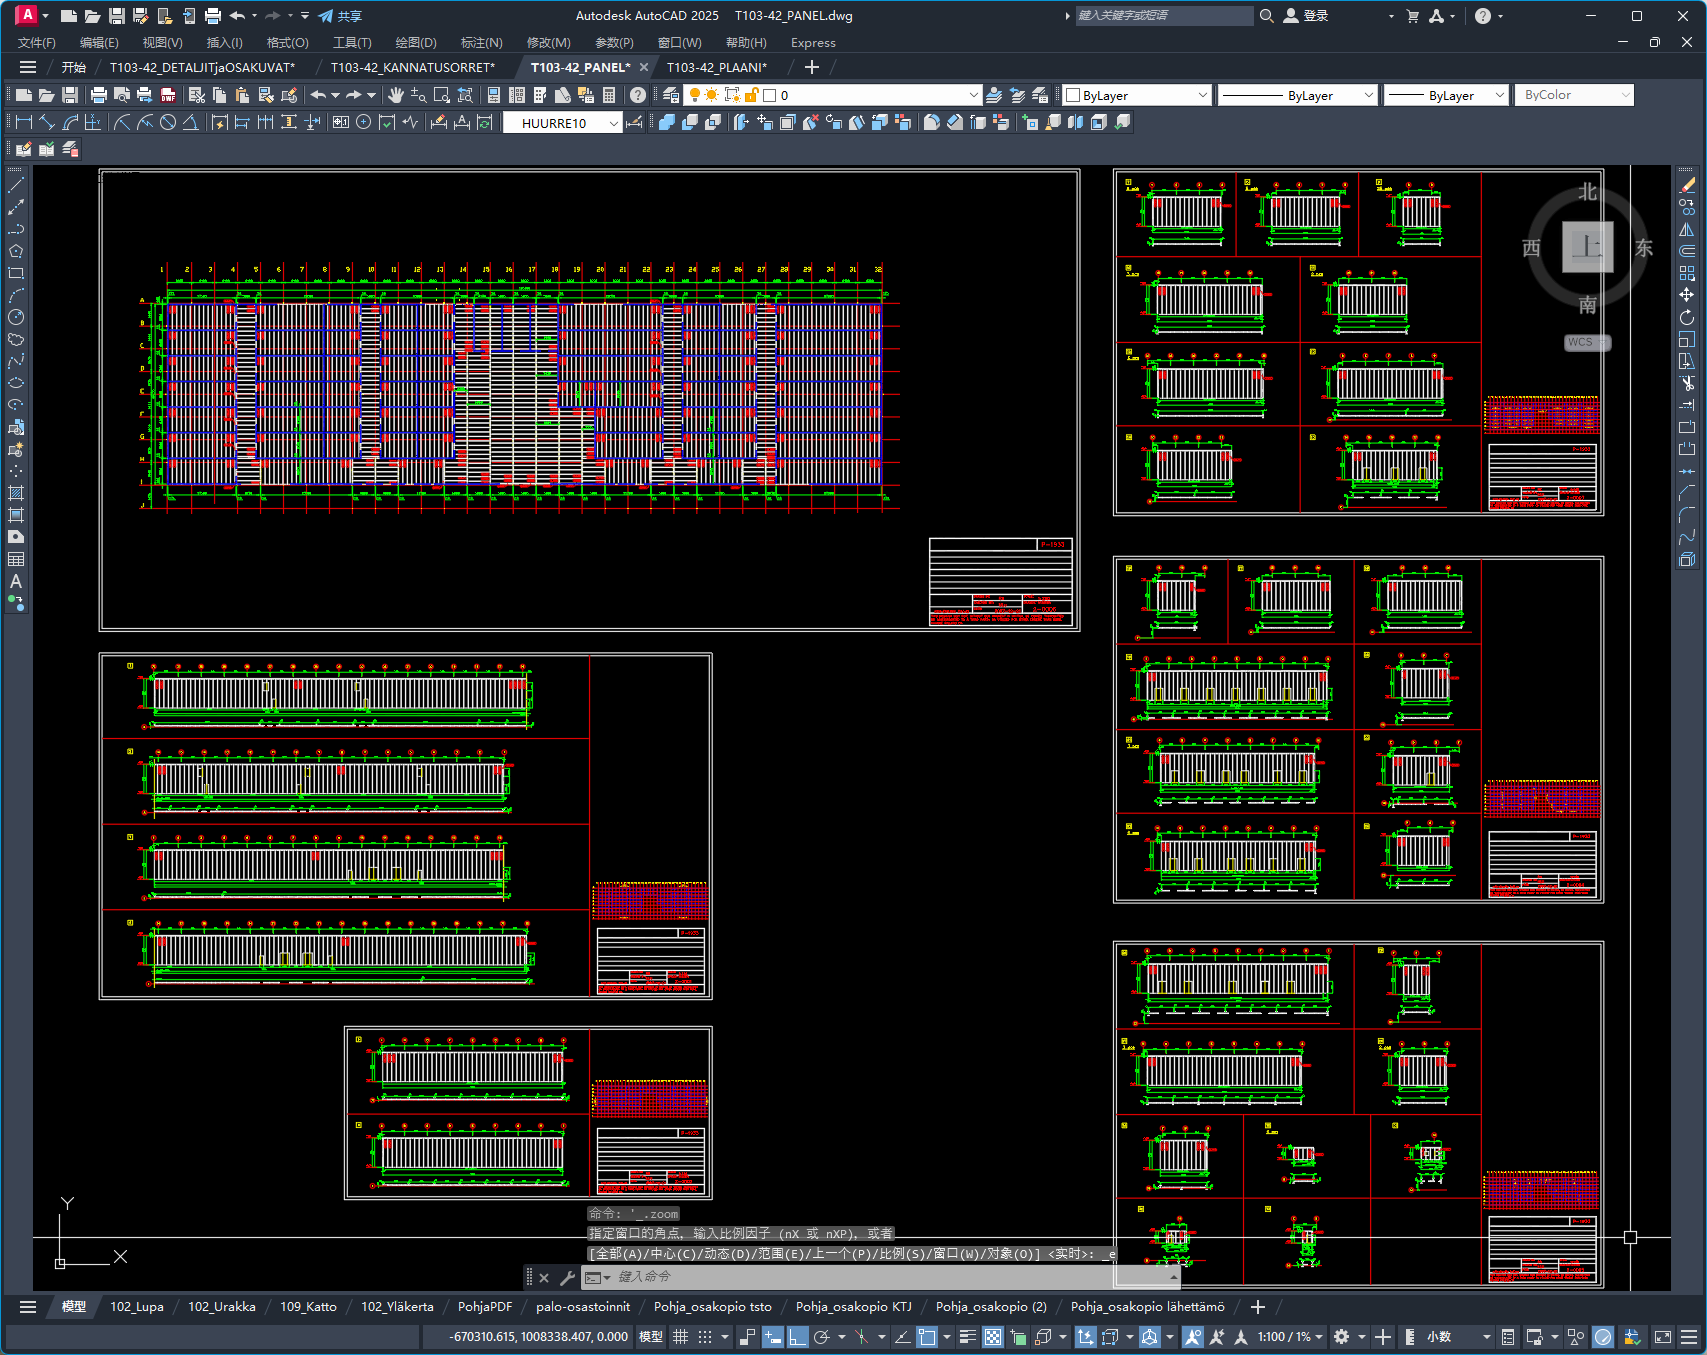
Task: Select the Line draw tool
Action: (x=16, y=185)
